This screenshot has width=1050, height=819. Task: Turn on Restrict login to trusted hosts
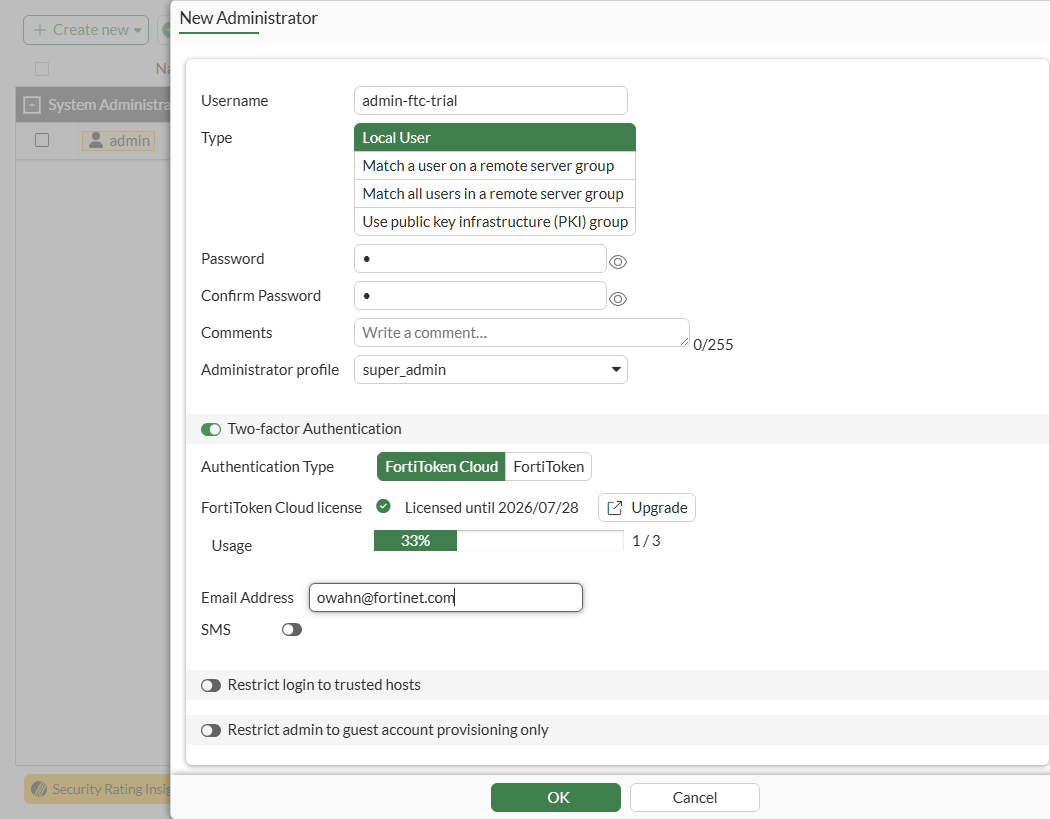[x=211, y=685]
